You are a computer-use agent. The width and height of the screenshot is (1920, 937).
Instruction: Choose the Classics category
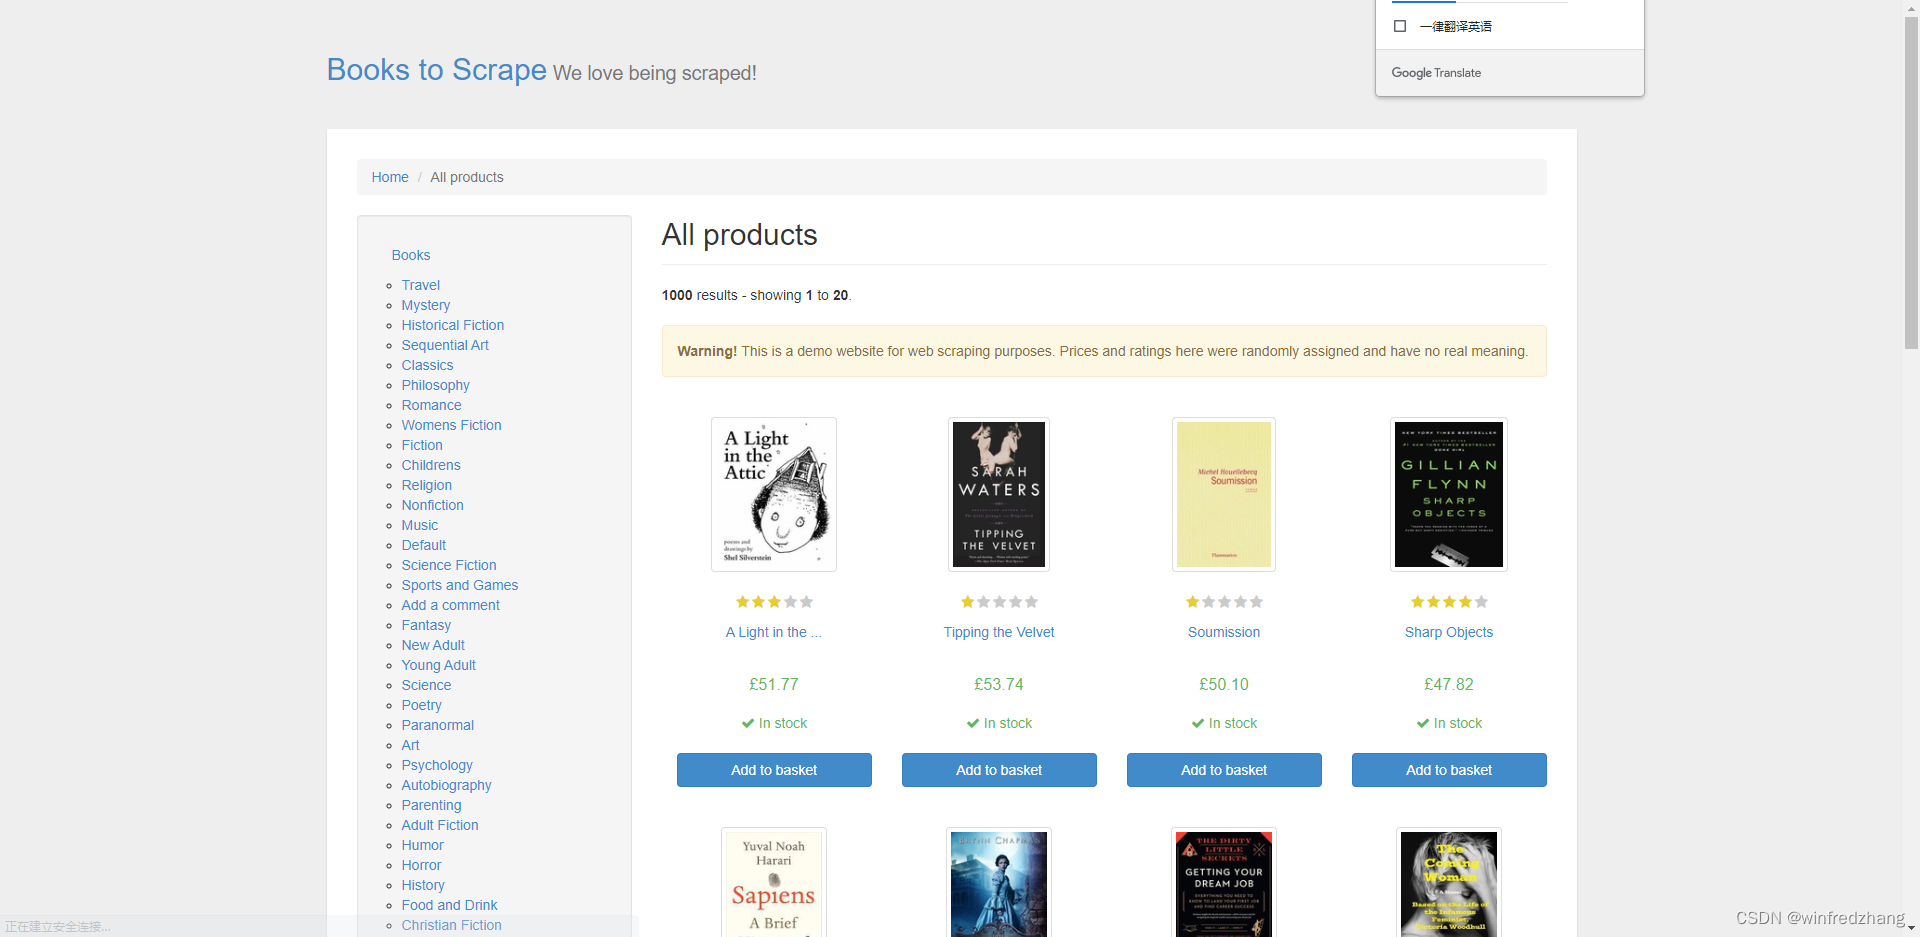pos(428,365)
